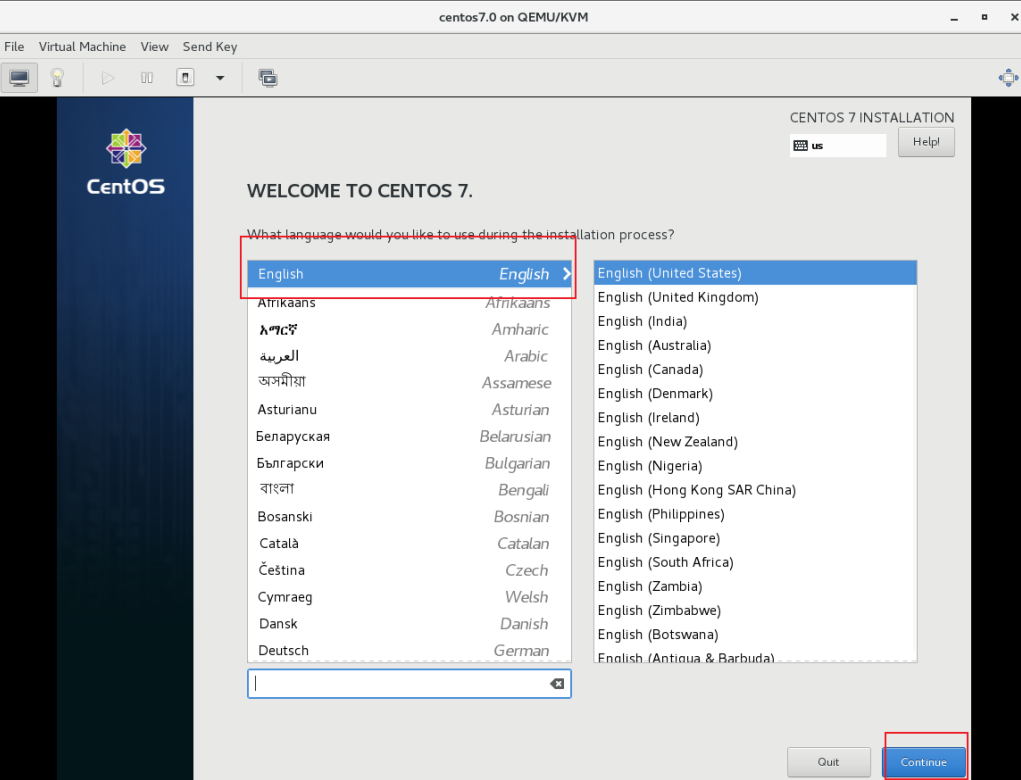Maximize the centos7.0 QEMU/KVM window
This screenshot has height=780, width=1021.
[984, 18]
